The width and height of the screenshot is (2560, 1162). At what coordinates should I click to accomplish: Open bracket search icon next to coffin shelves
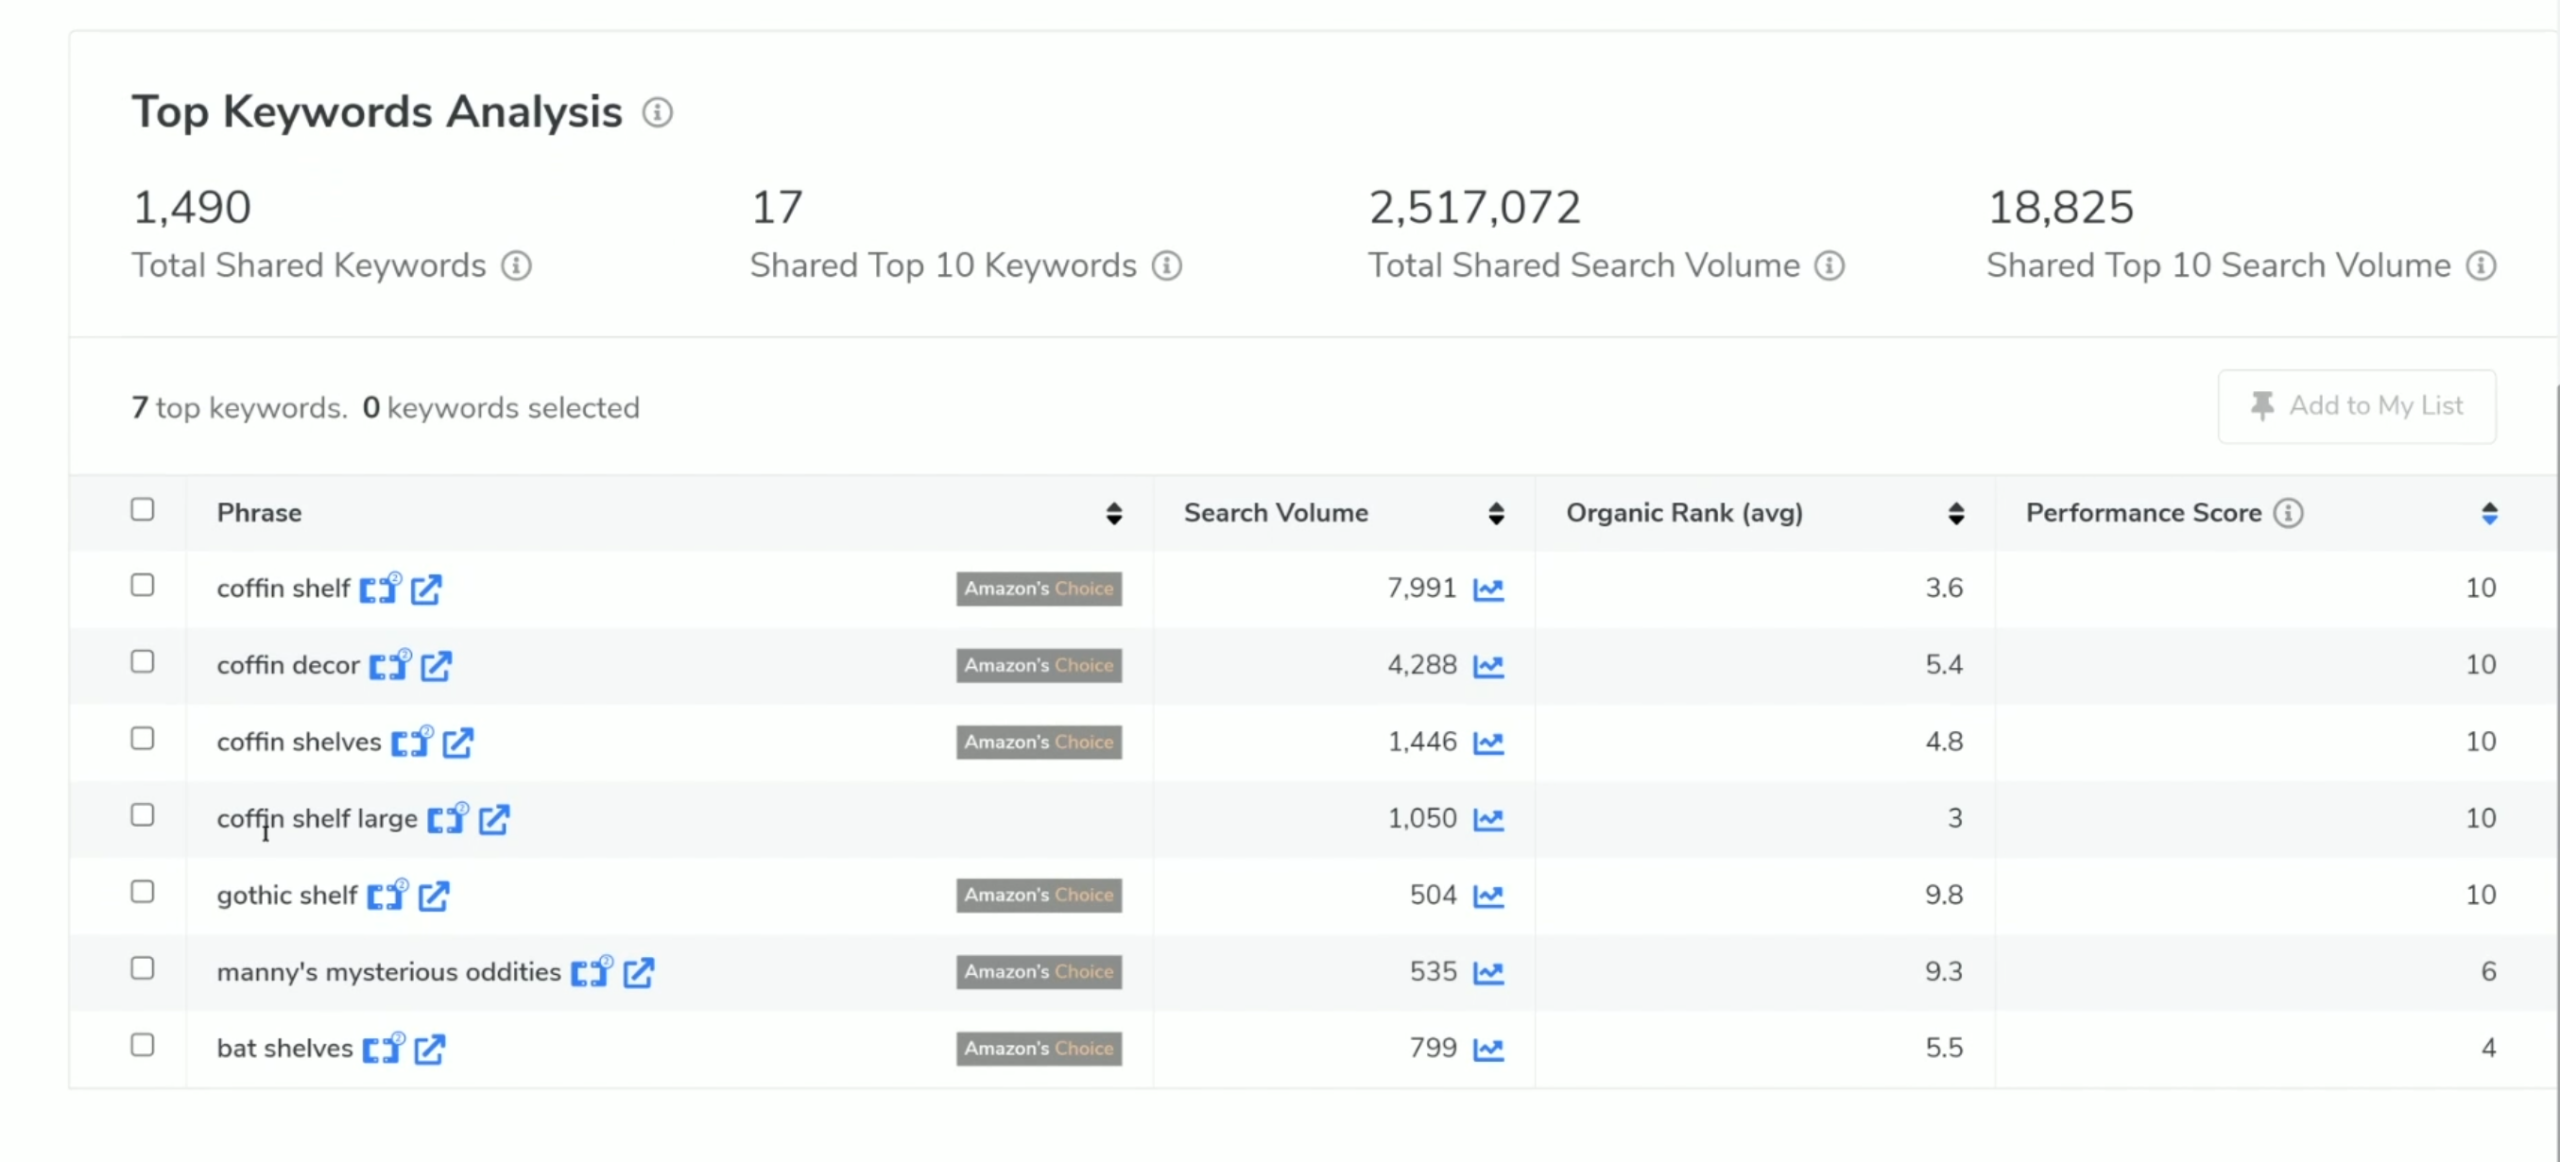pos(411,742)
